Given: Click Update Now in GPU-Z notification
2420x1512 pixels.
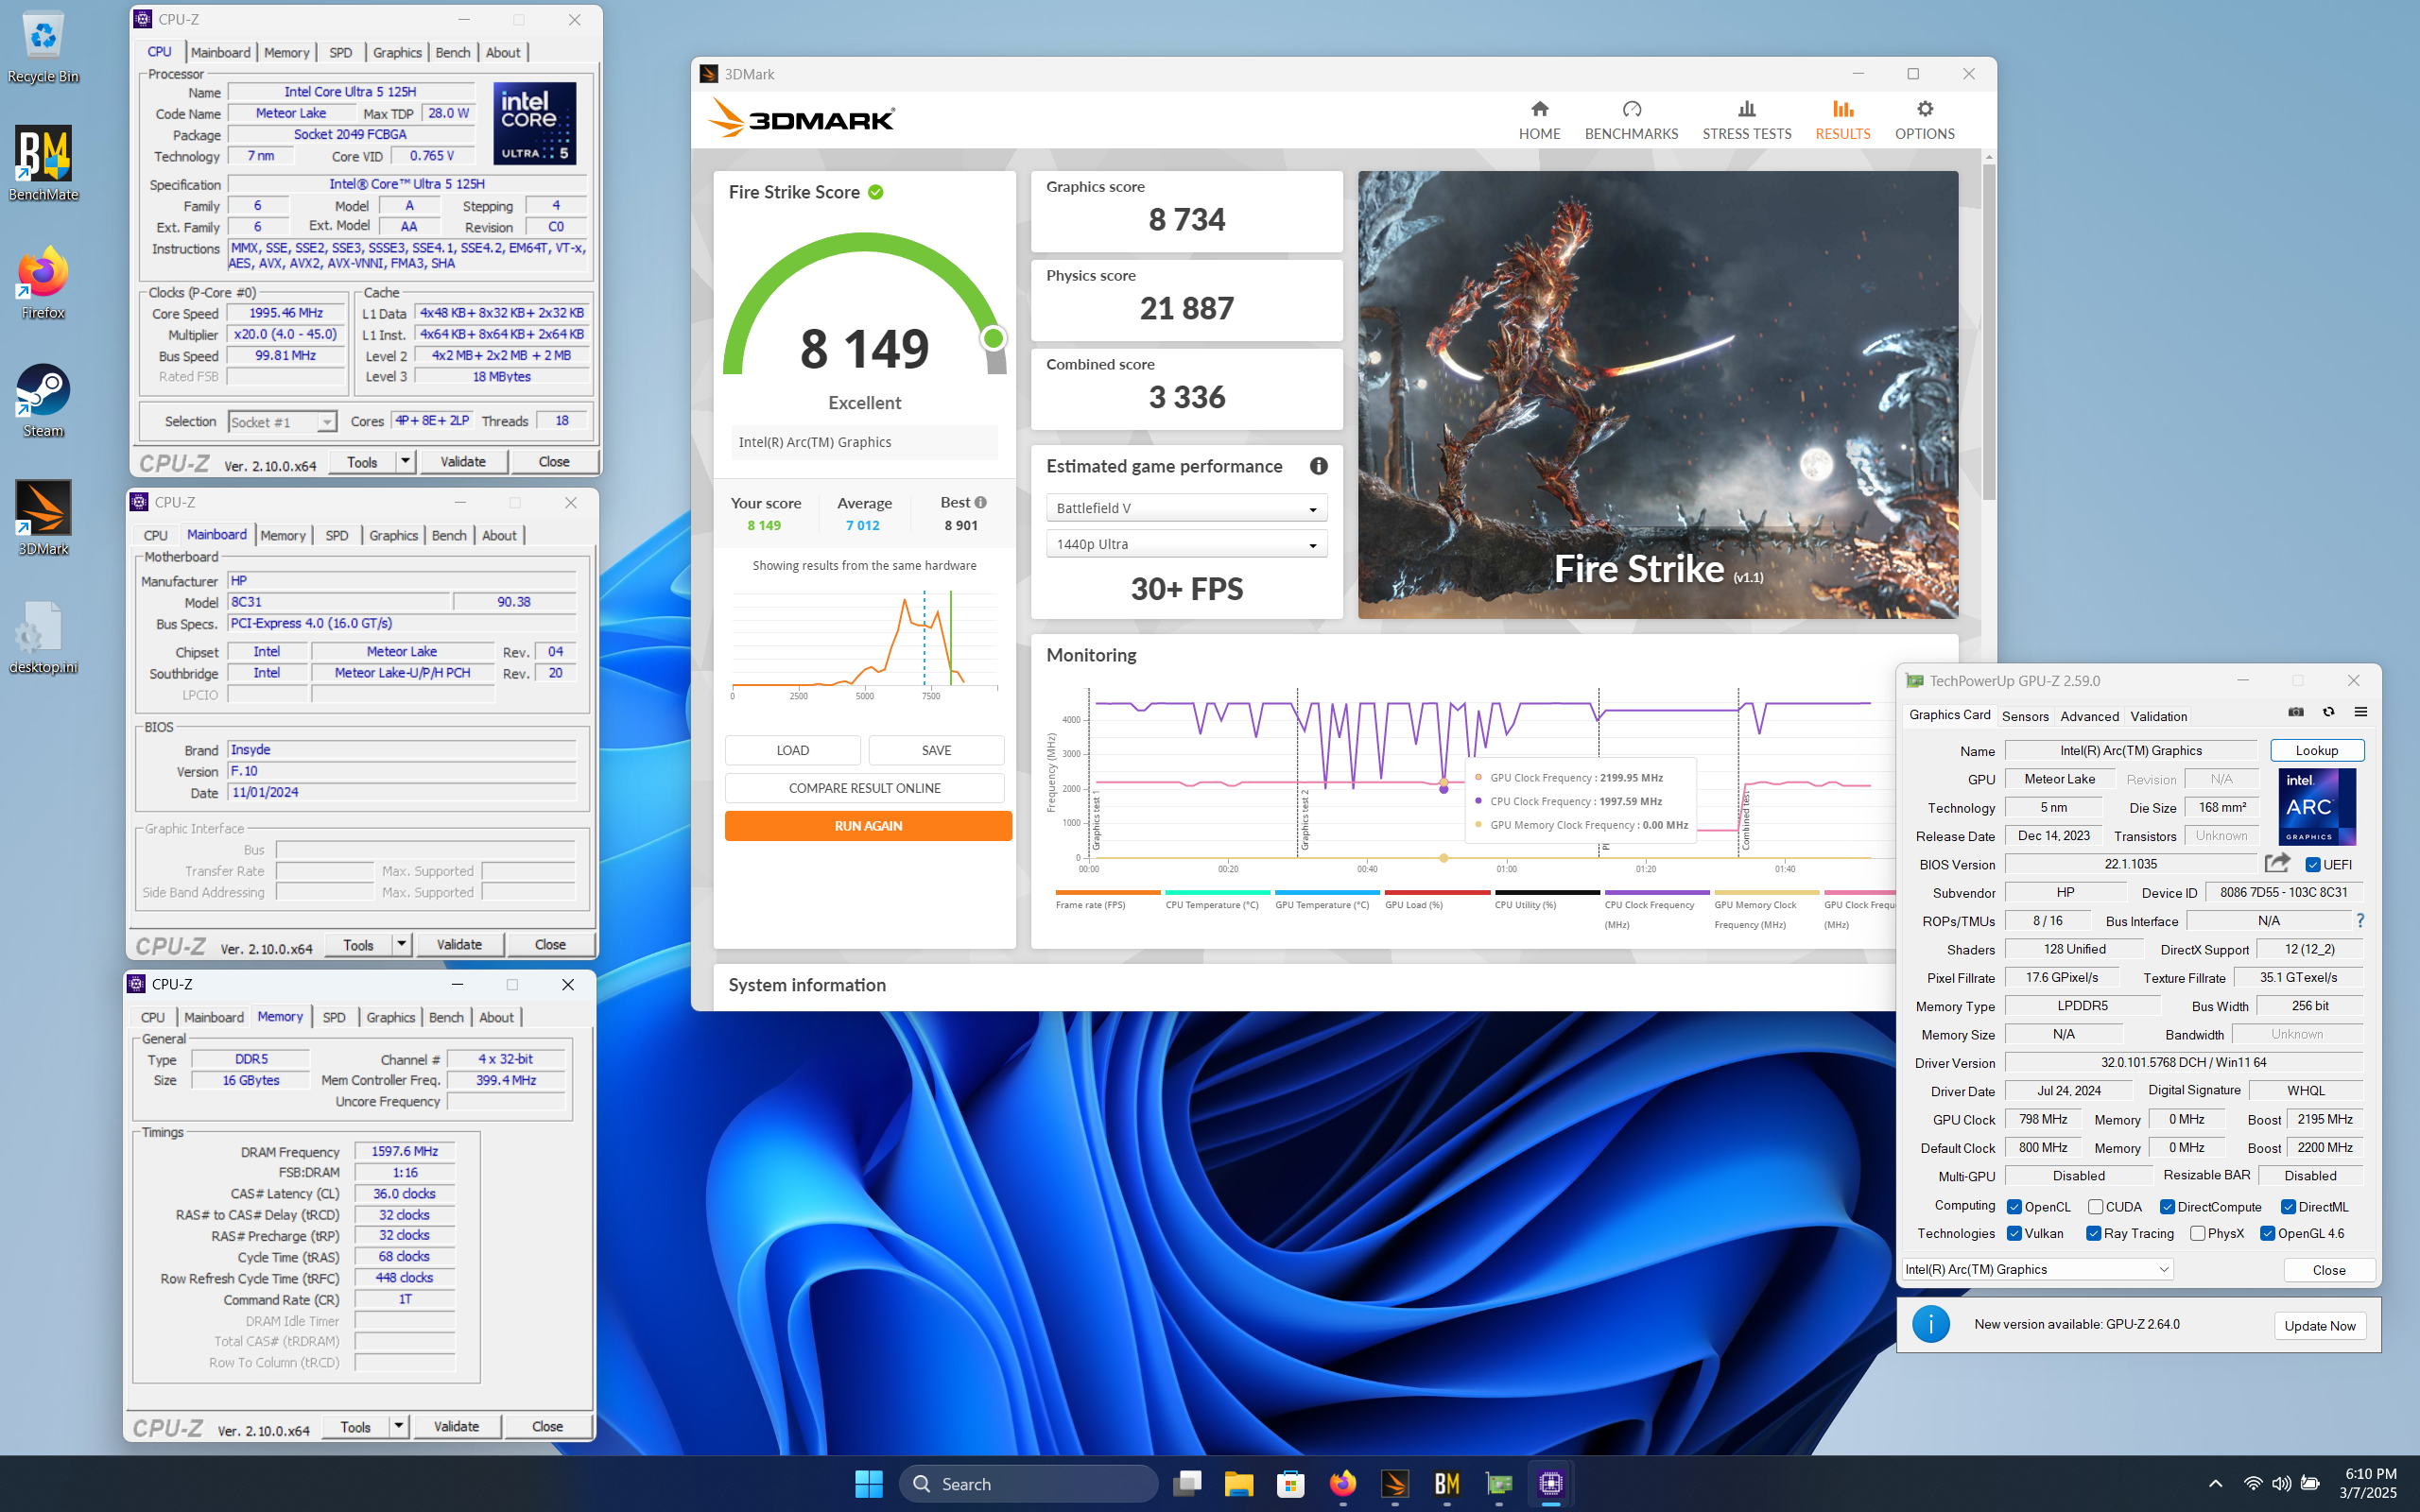Looking at the screenshot, I should point(2319,1325).
